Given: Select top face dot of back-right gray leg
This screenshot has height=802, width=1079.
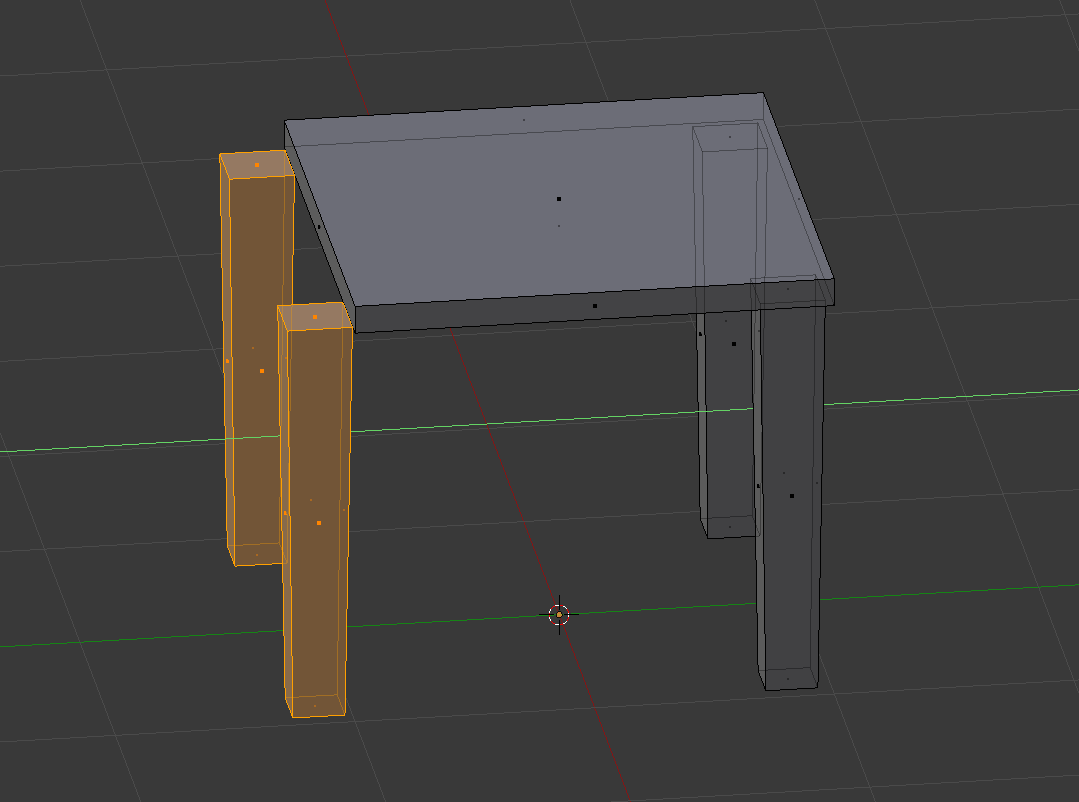Looking at the screenshot, I should point(730,137).
